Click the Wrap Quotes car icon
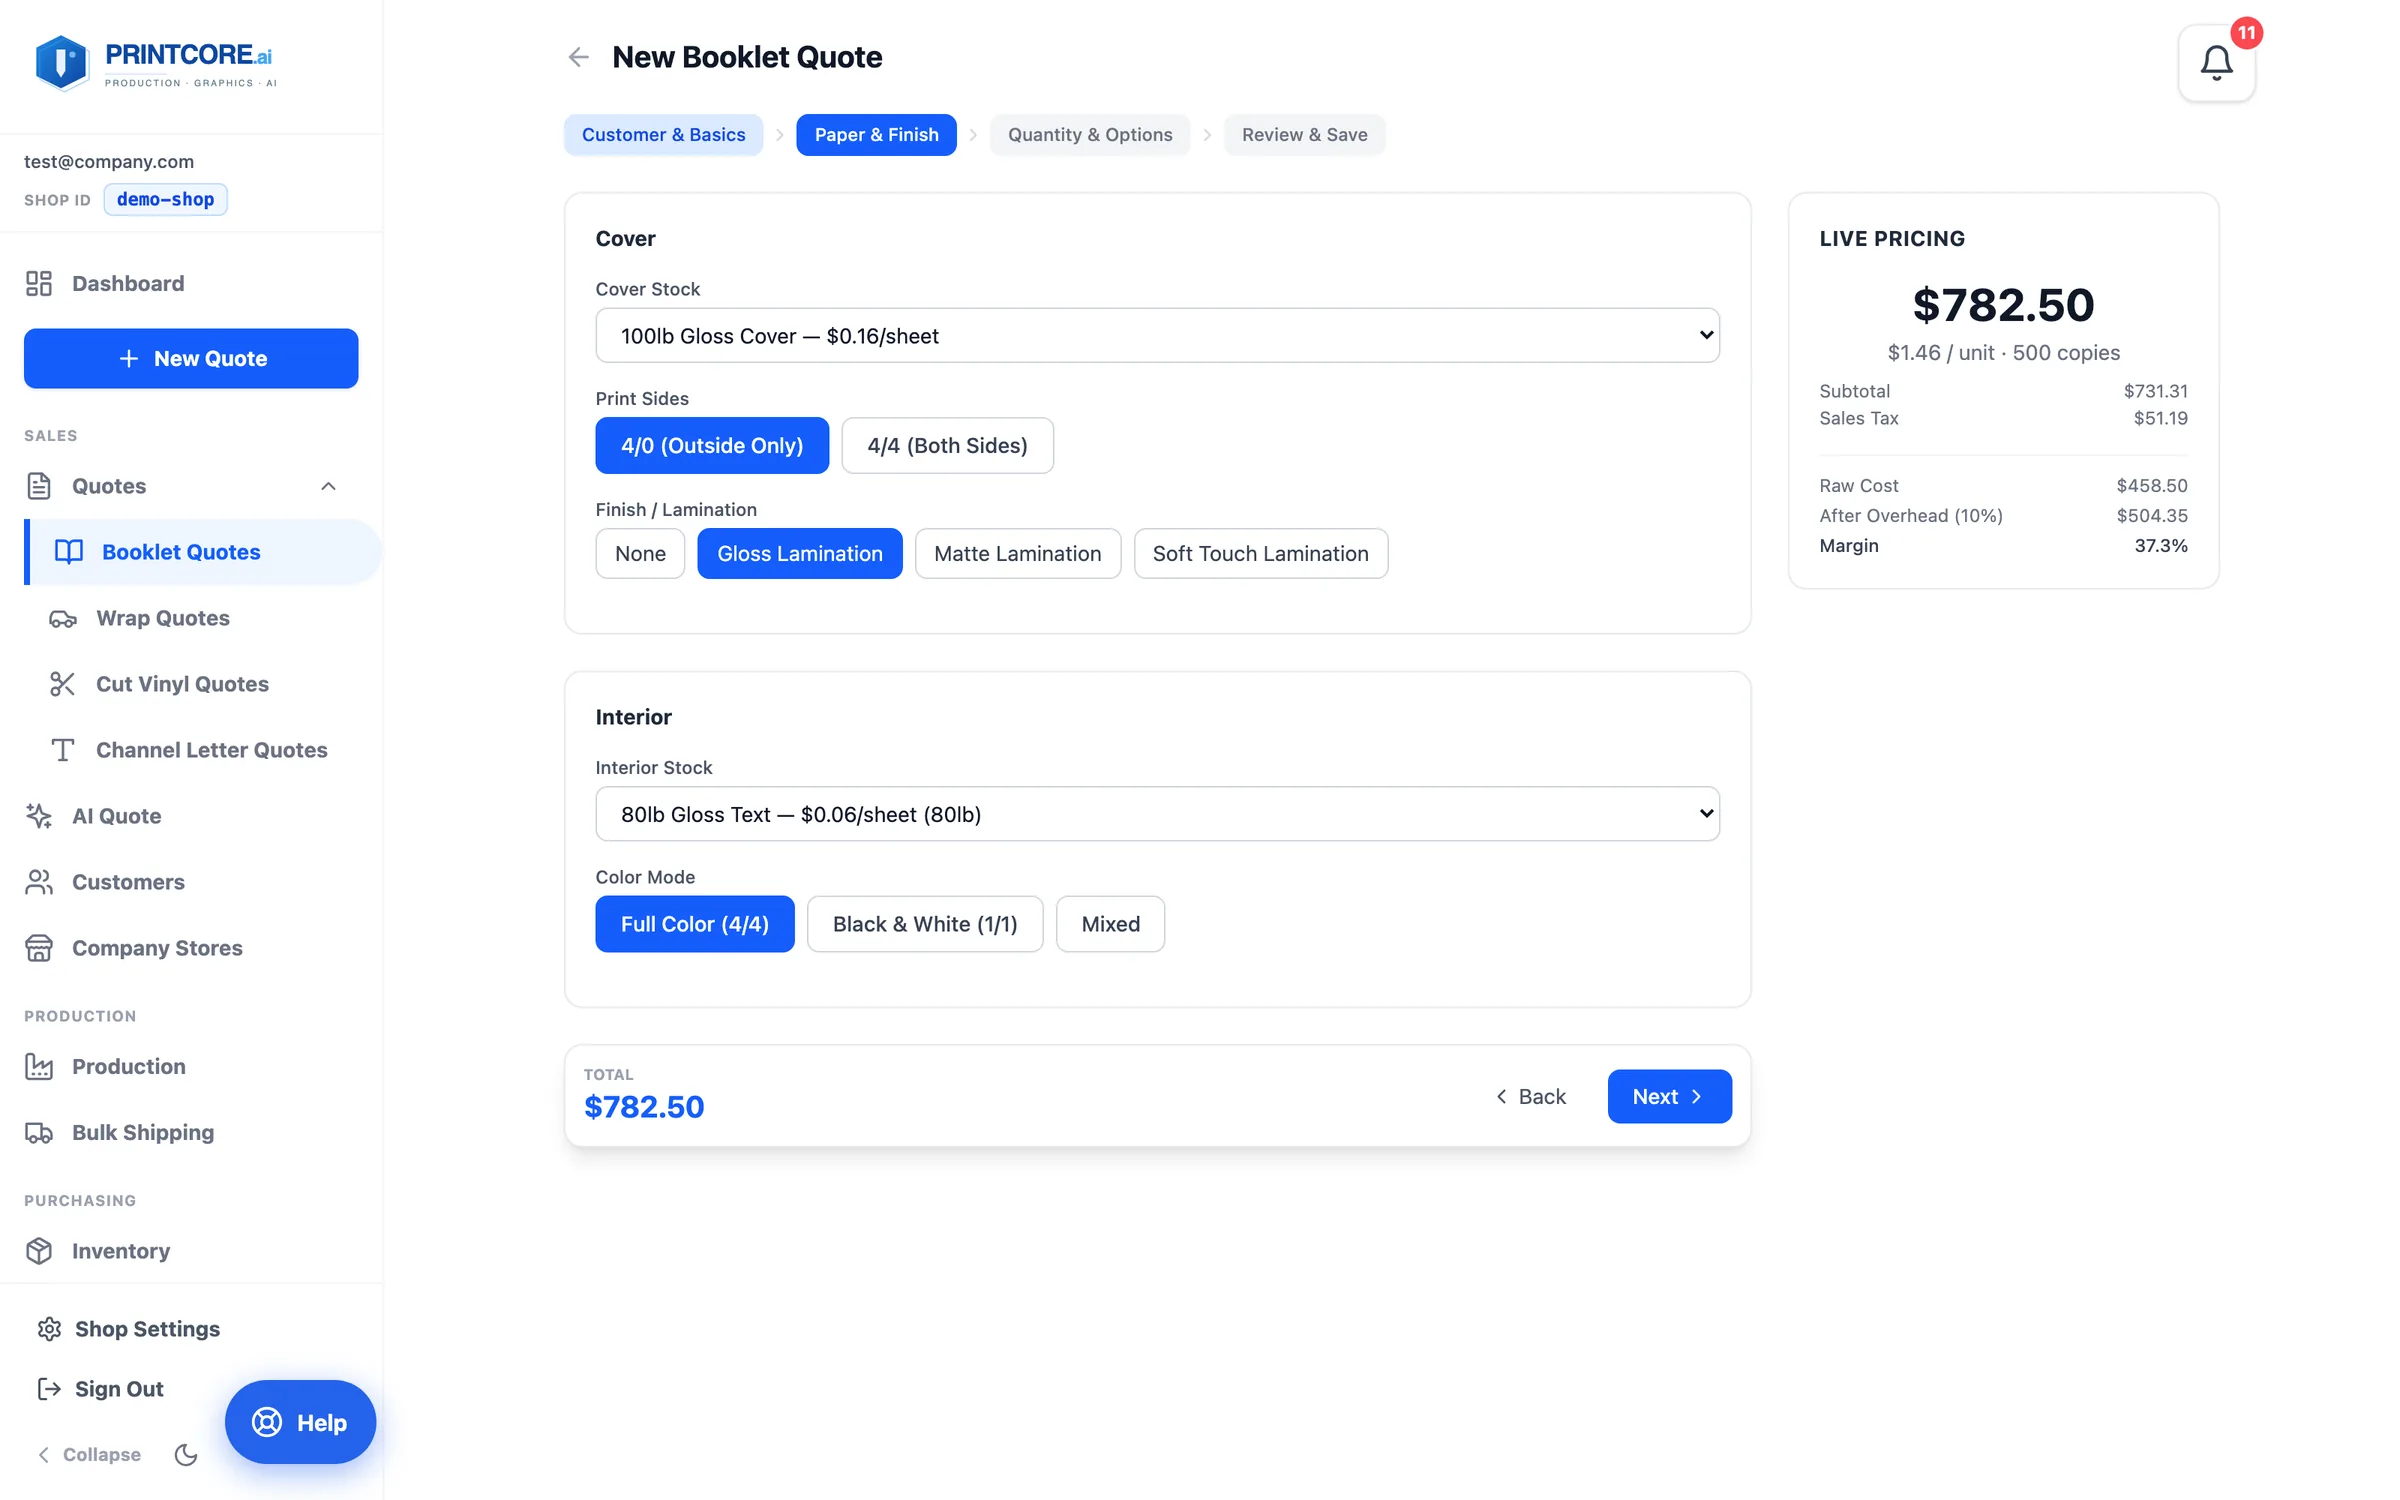 click(x=63, y=619)
